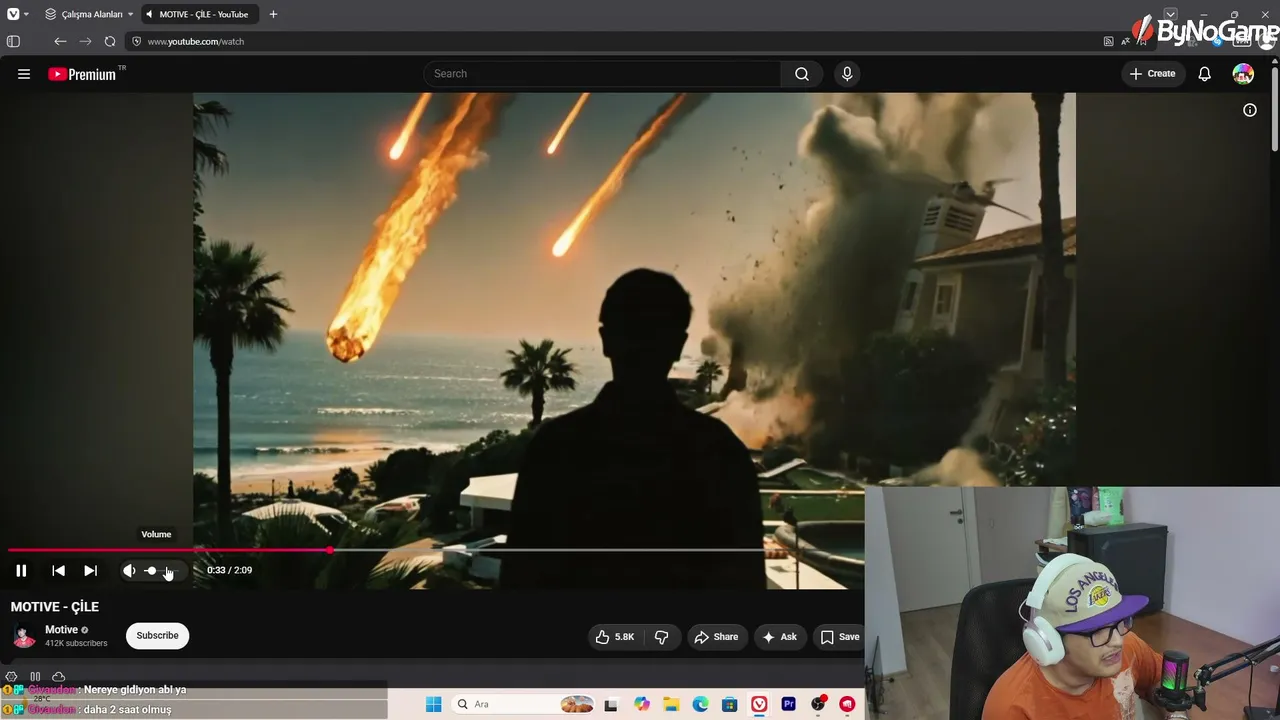Click the search magnifier button
The image size is (1280, 720).
[802, 74]
